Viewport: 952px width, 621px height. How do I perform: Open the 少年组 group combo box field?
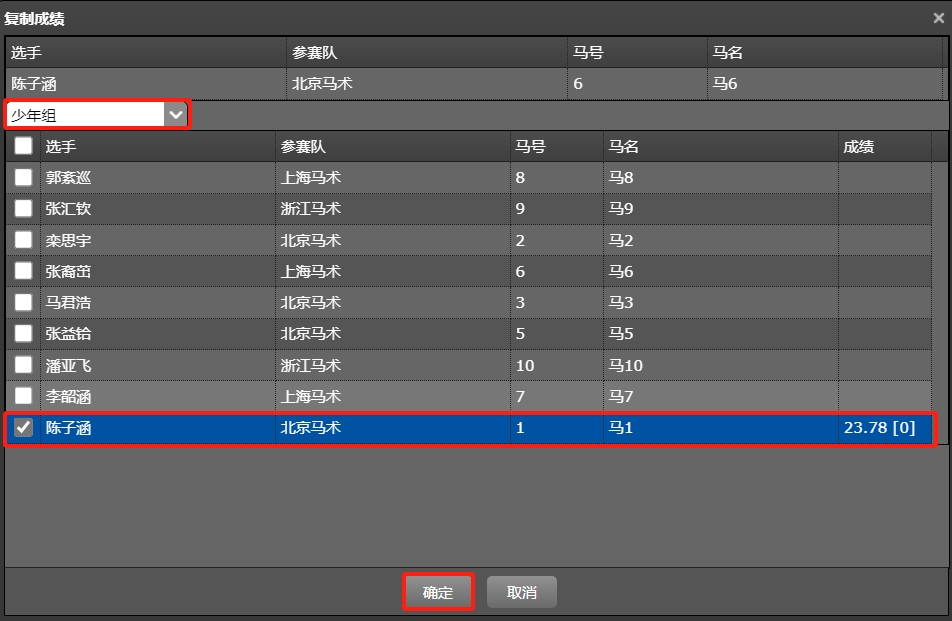[85, 115]
